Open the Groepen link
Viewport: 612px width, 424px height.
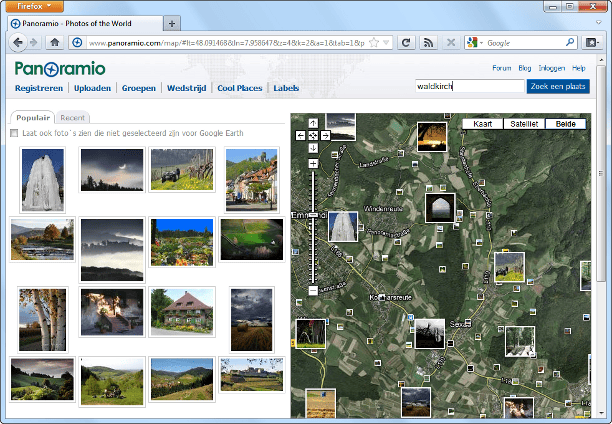[139, 88]
